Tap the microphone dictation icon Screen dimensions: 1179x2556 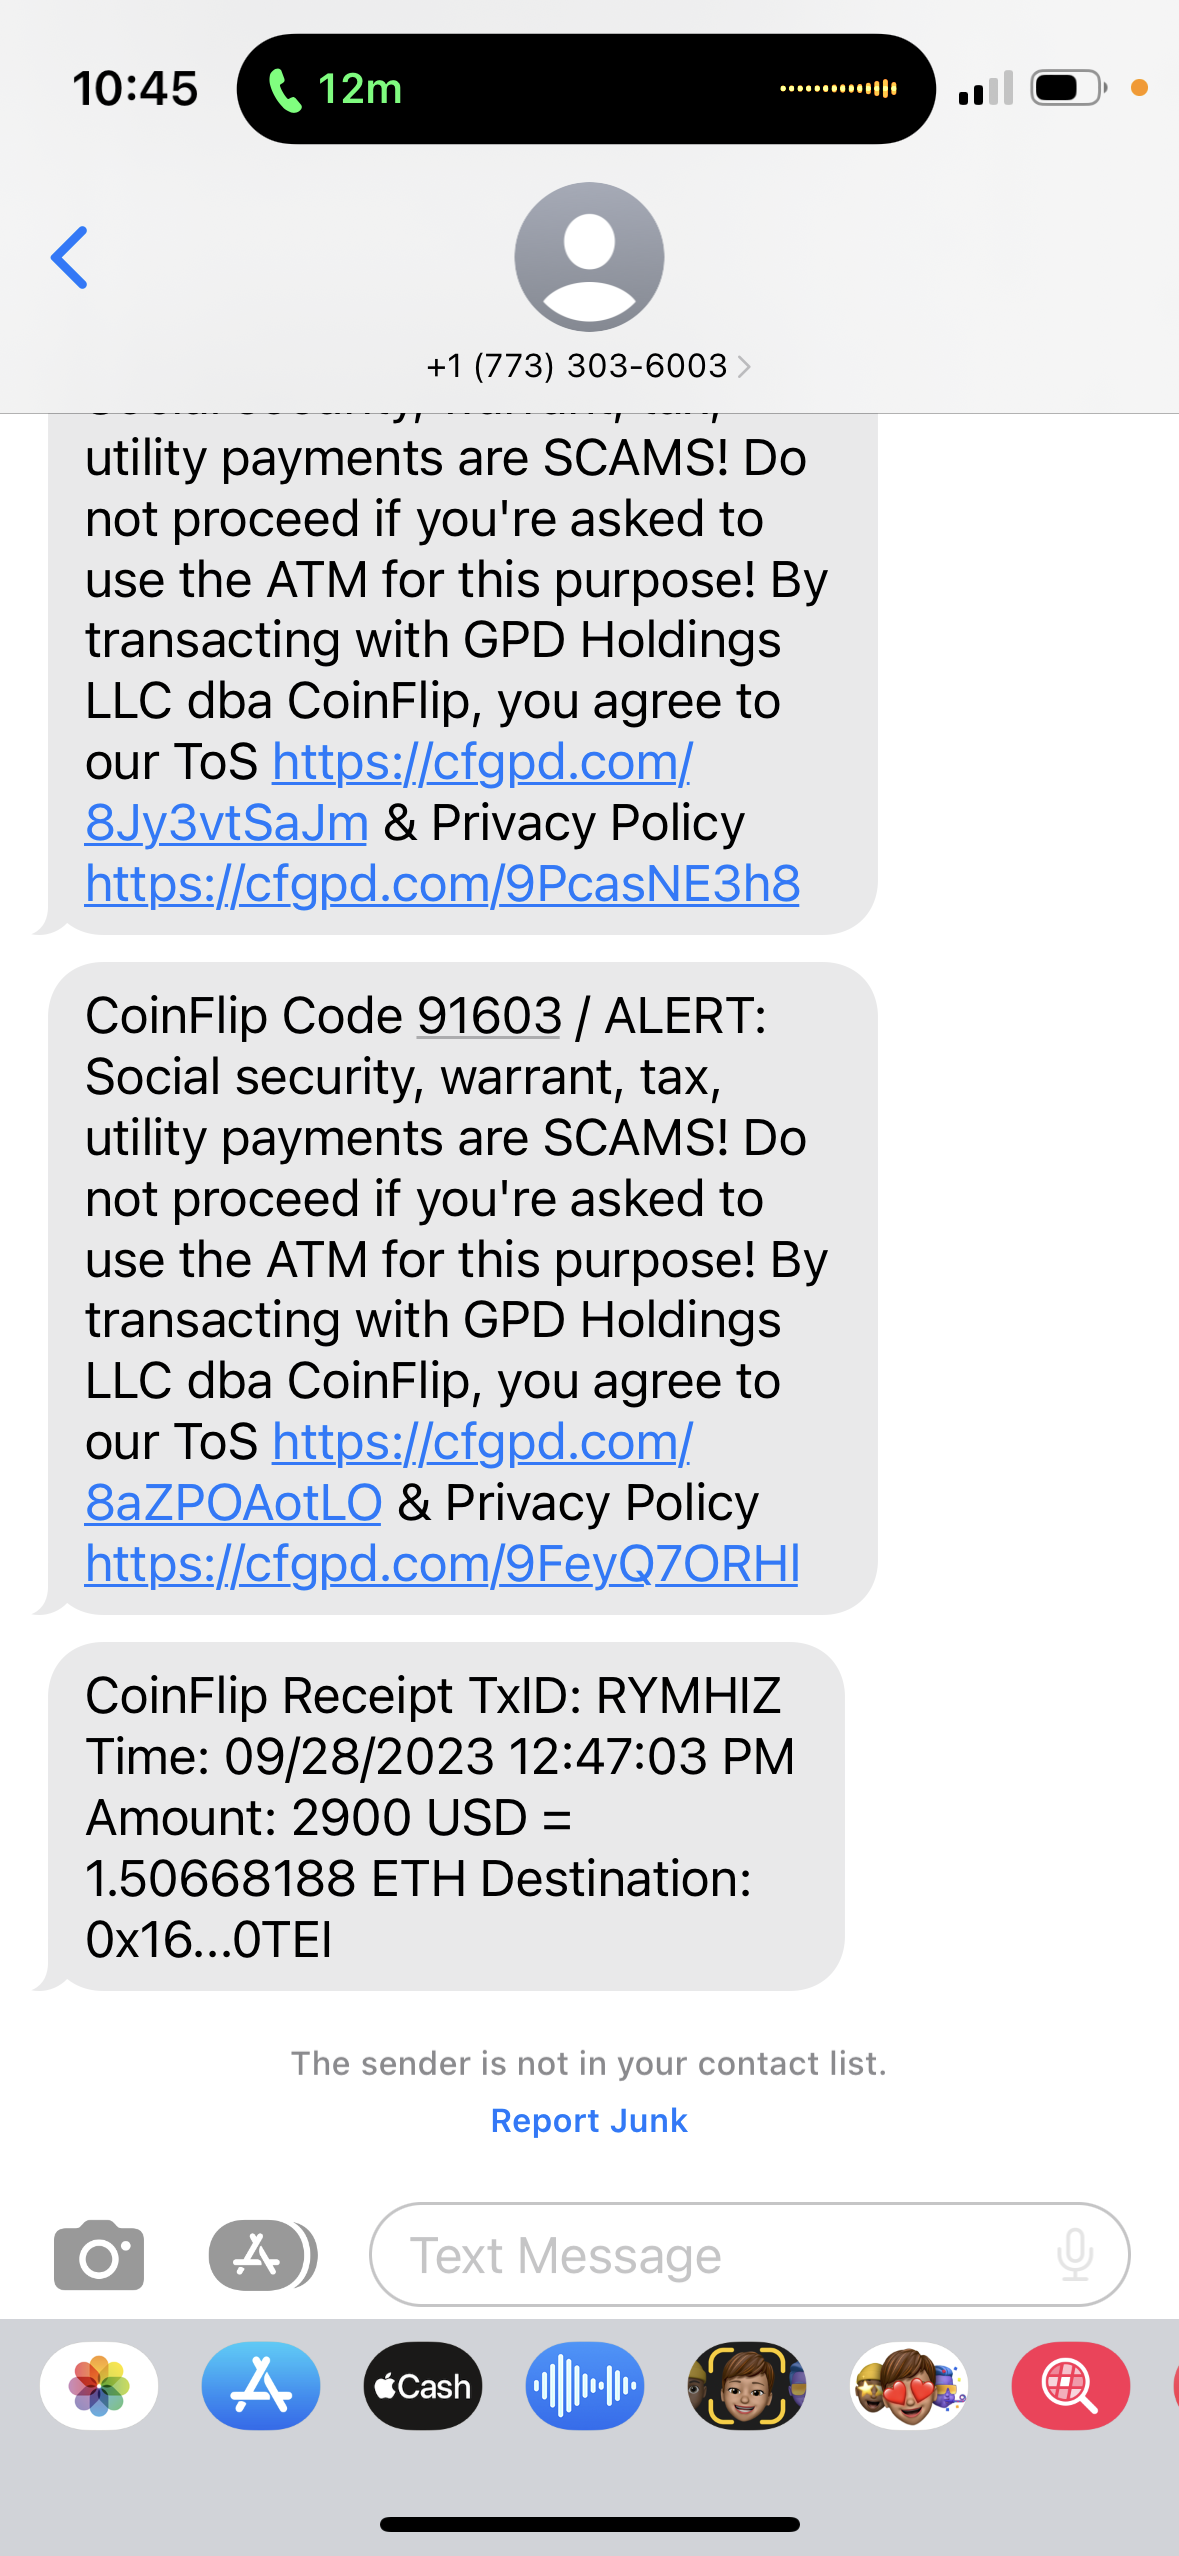(1075, 2255)
